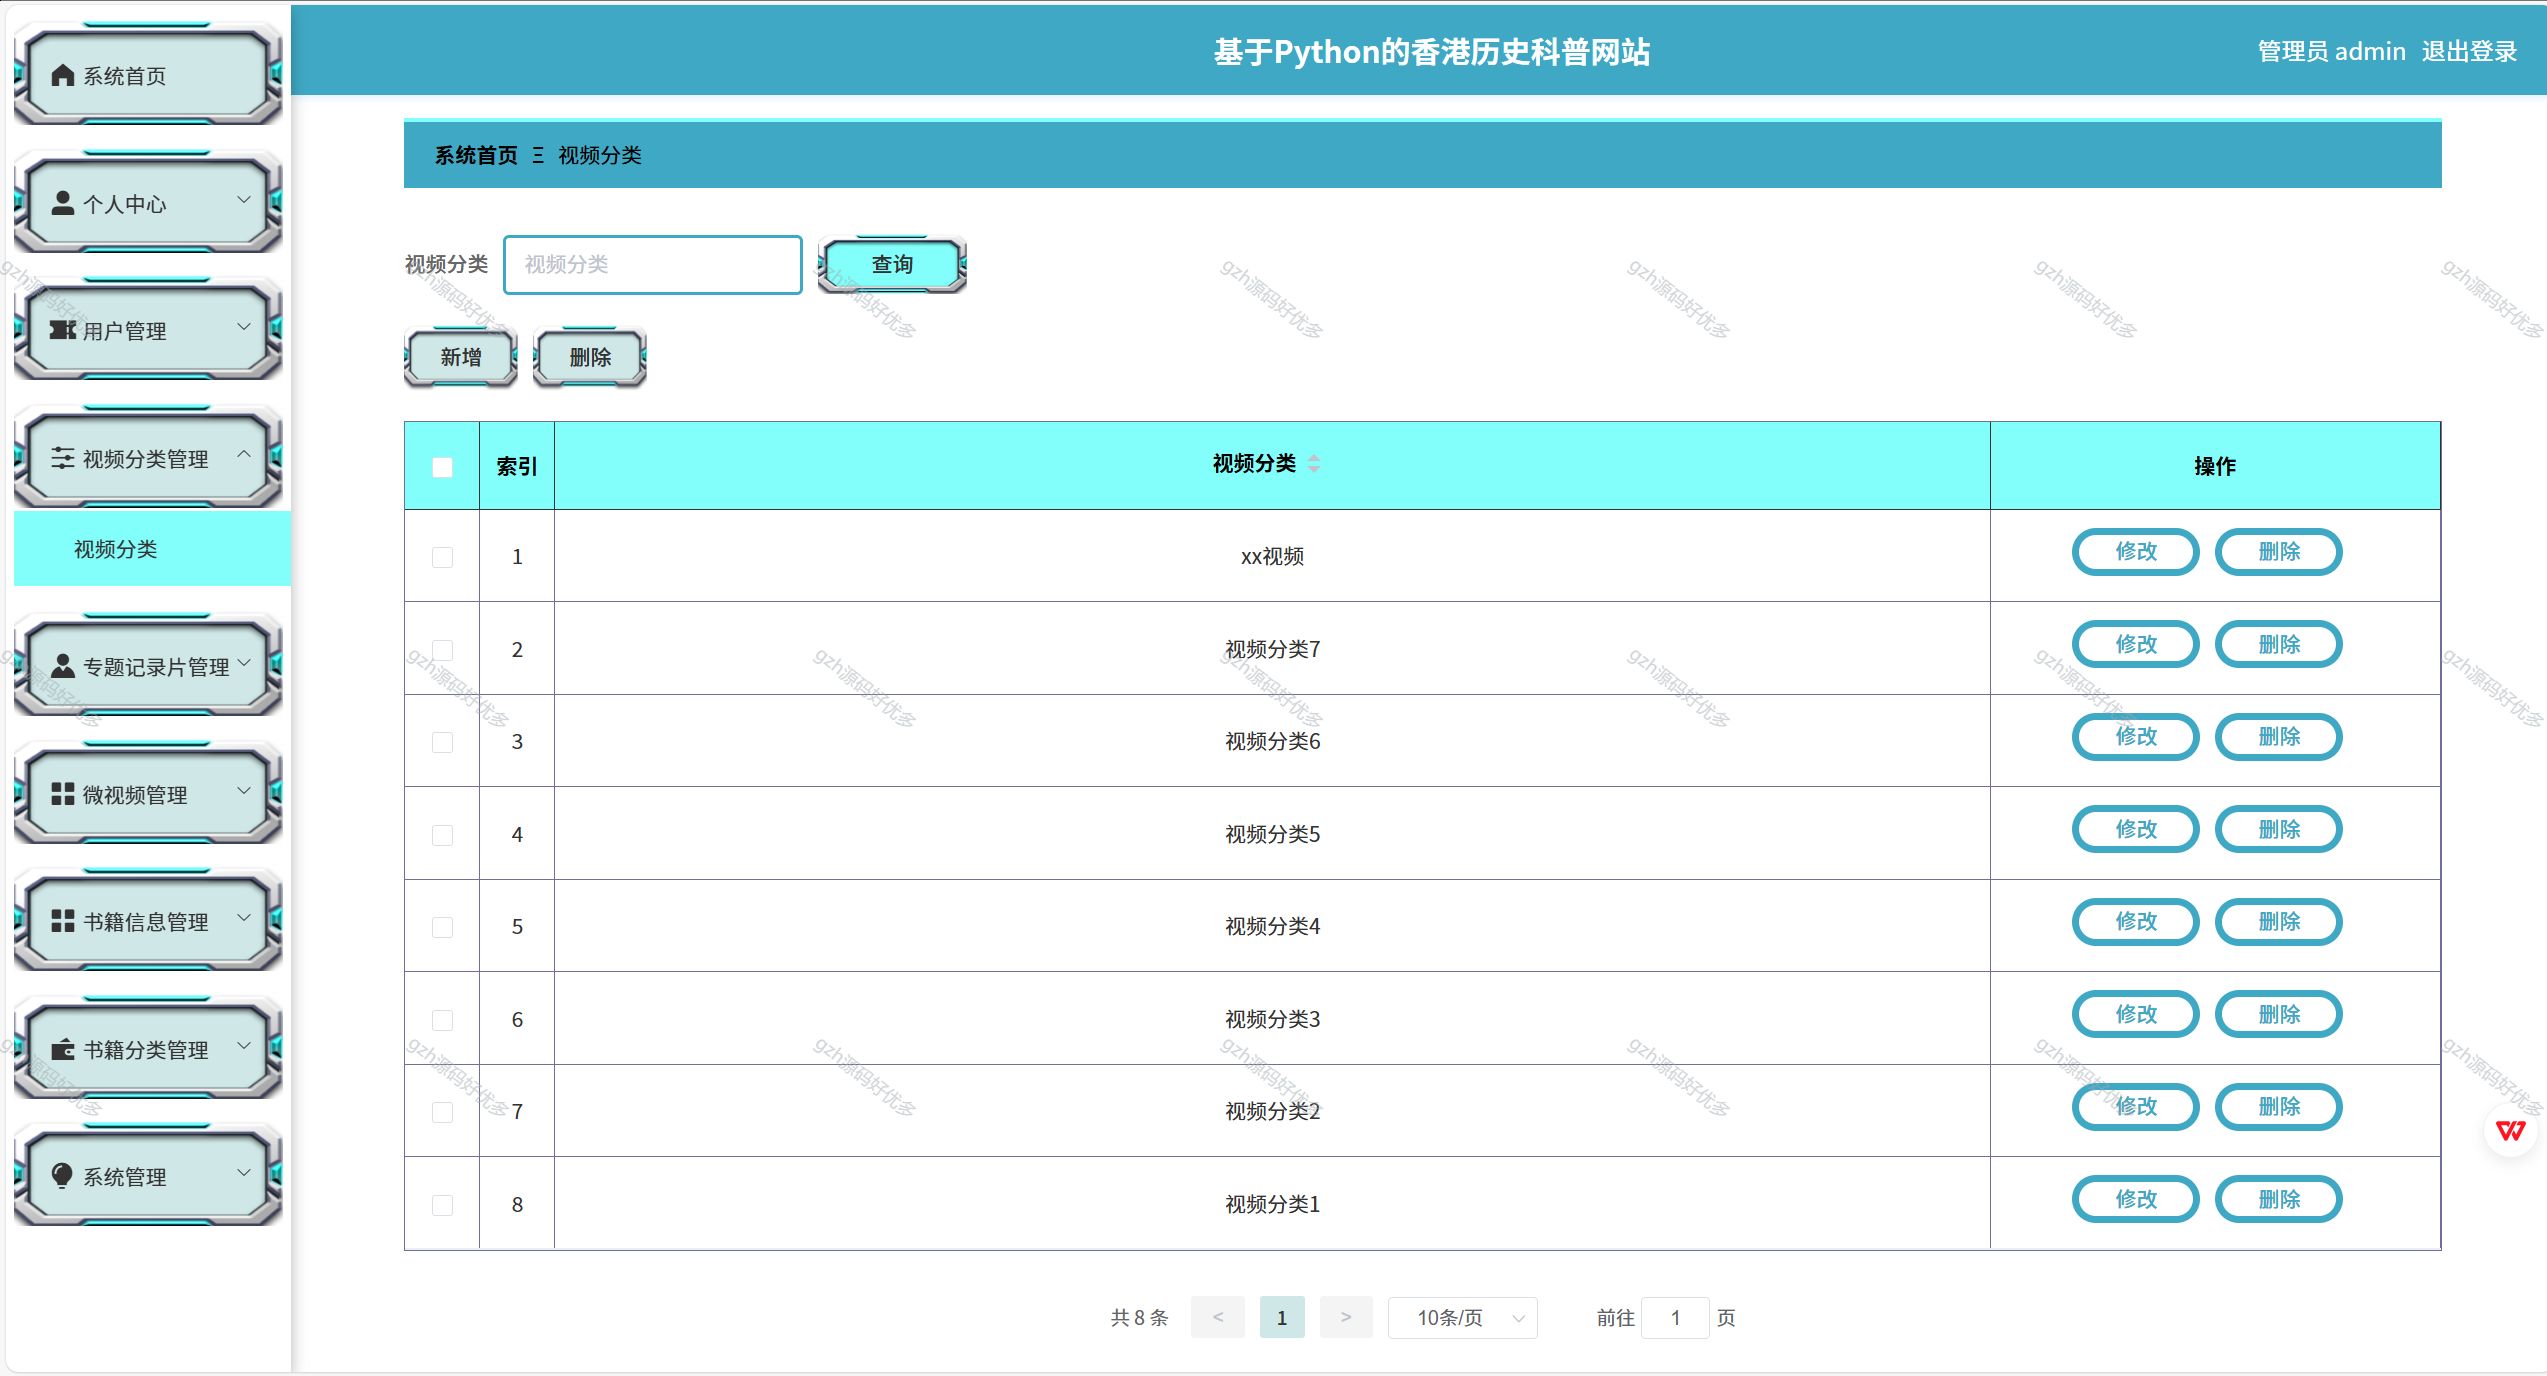Open 书籍信息管理 menu label
The height and width of the screenshot is (1376, 2547).
[146, 922]
